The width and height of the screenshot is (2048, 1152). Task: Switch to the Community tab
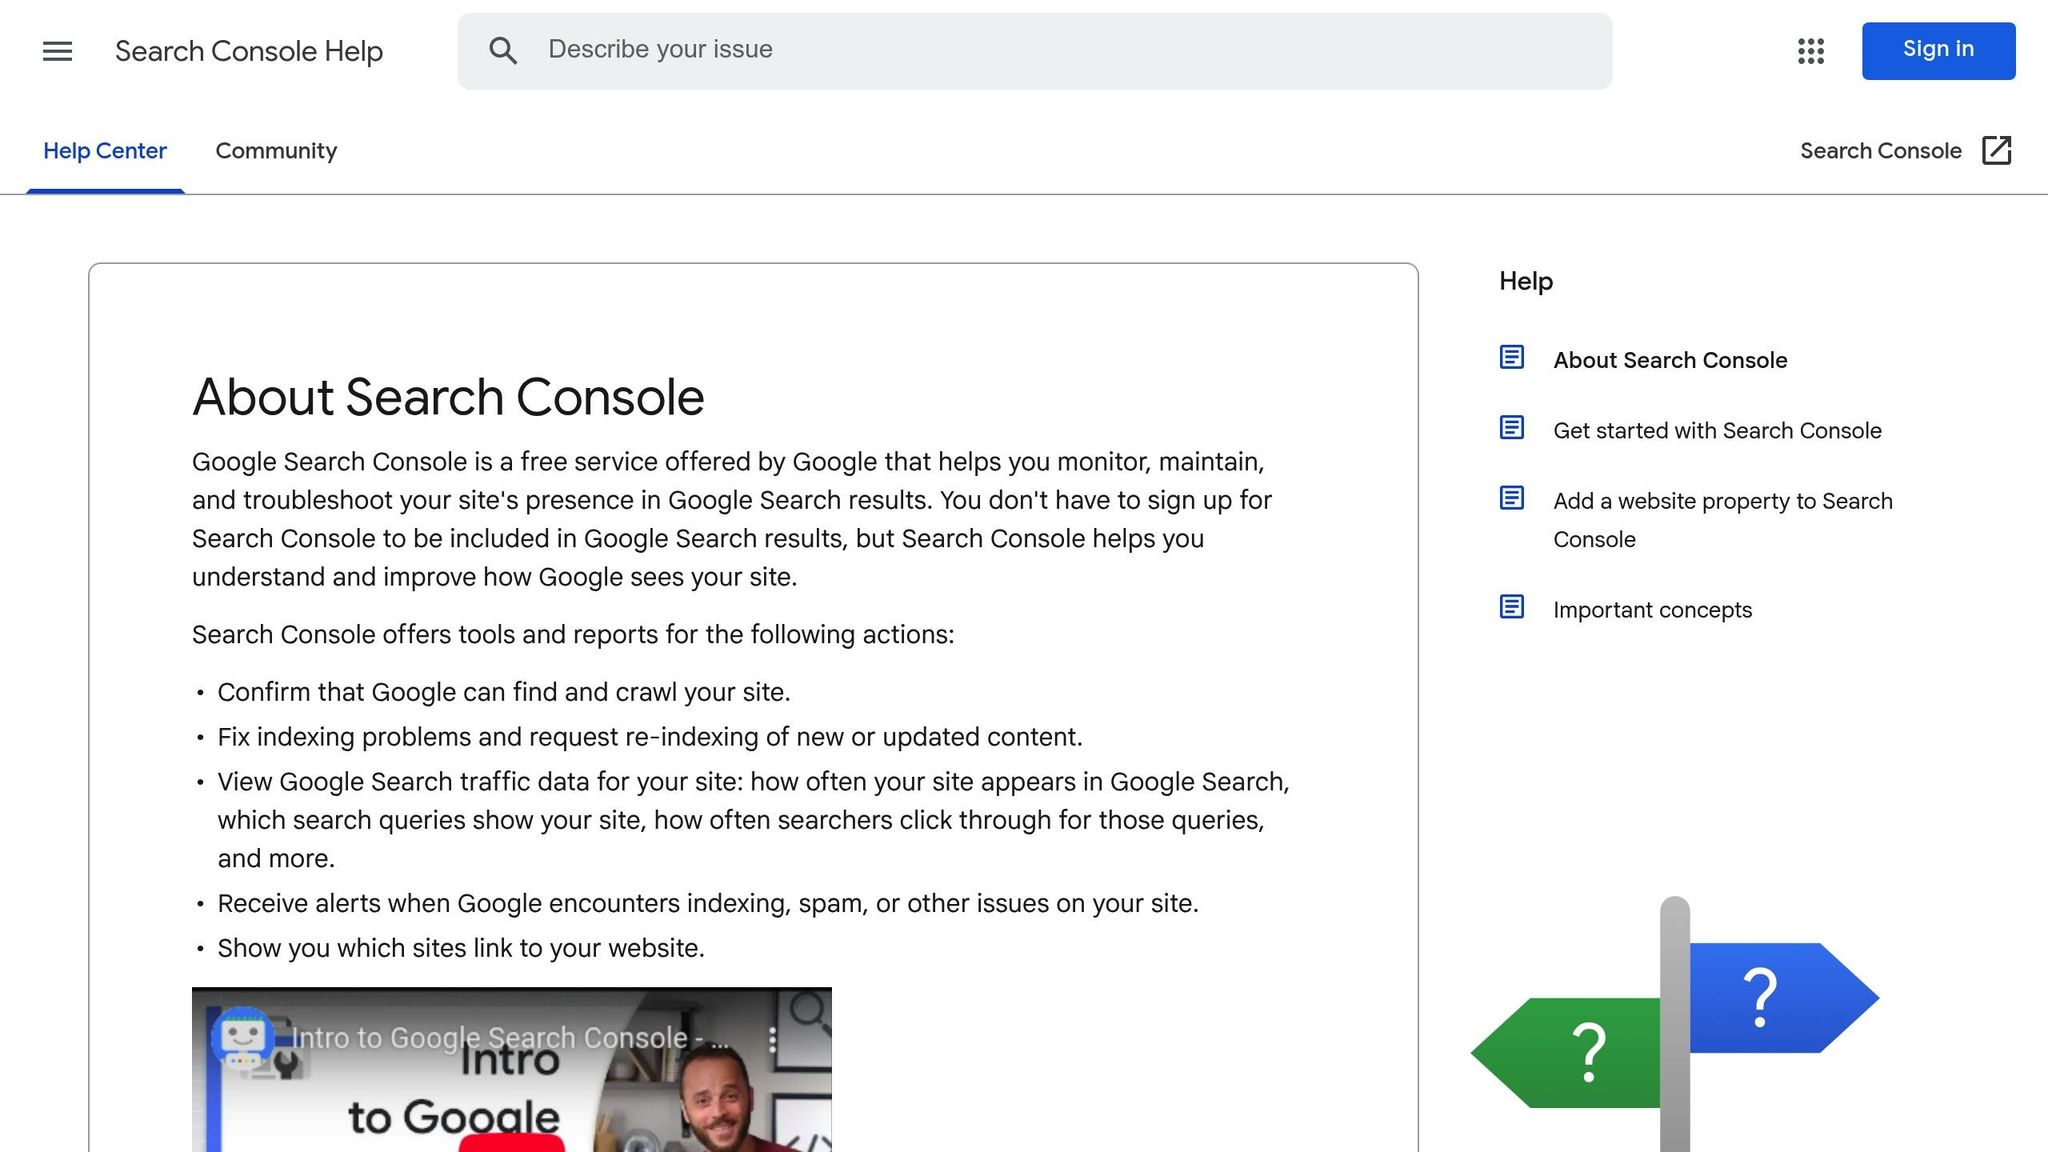point(276,150)
